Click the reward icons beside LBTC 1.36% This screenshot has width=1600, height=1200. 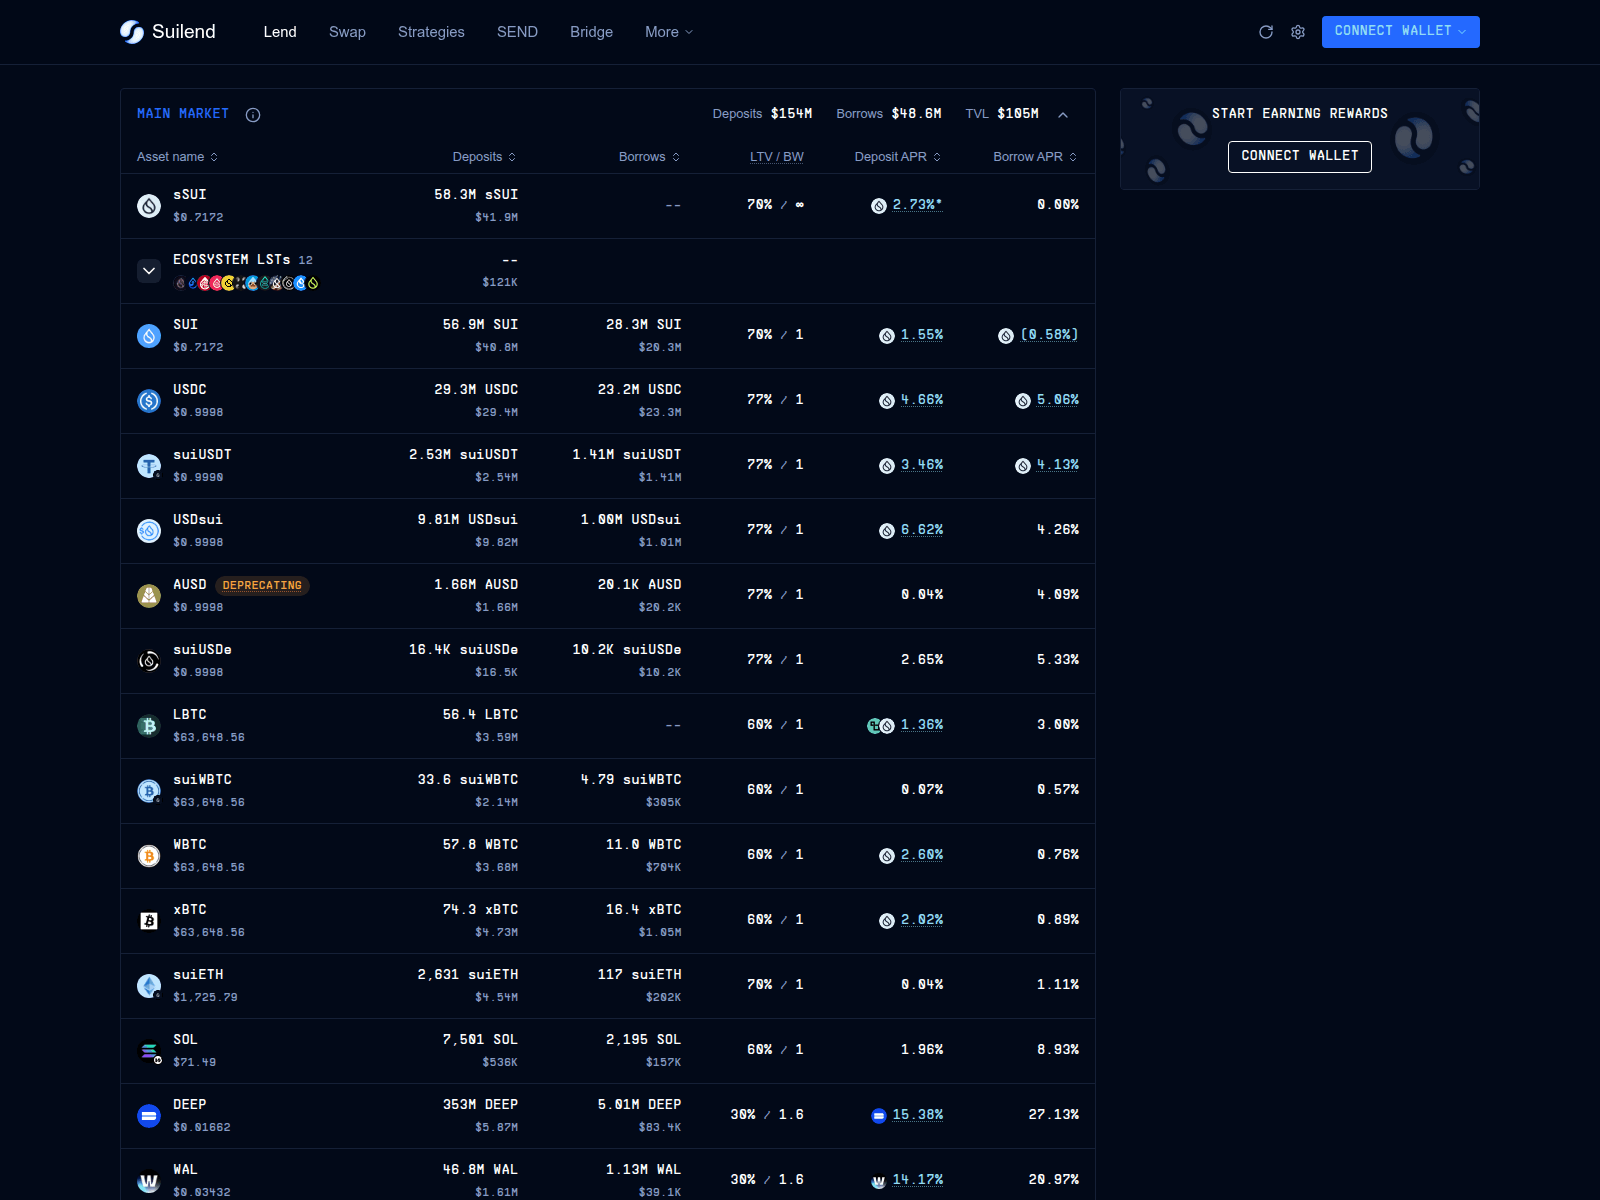881,726
